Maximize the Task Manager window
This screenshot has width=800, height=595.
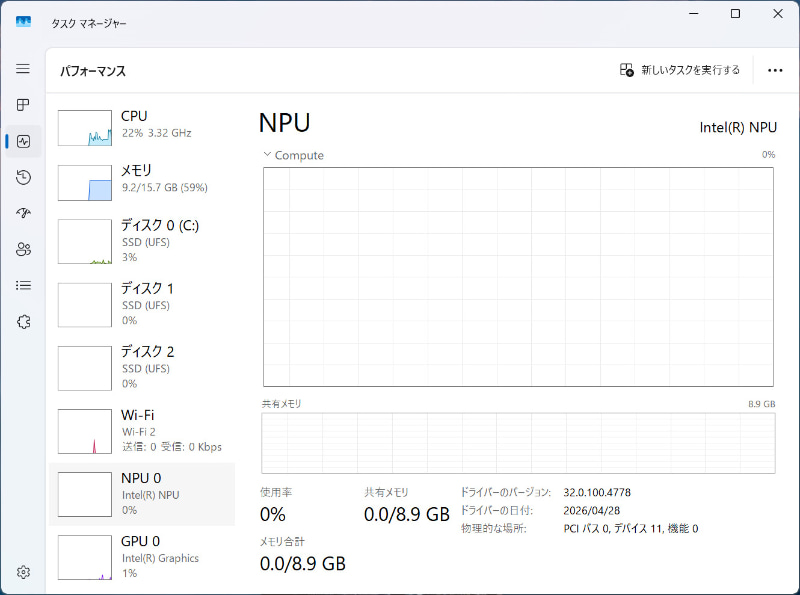[x=735, y=14]
